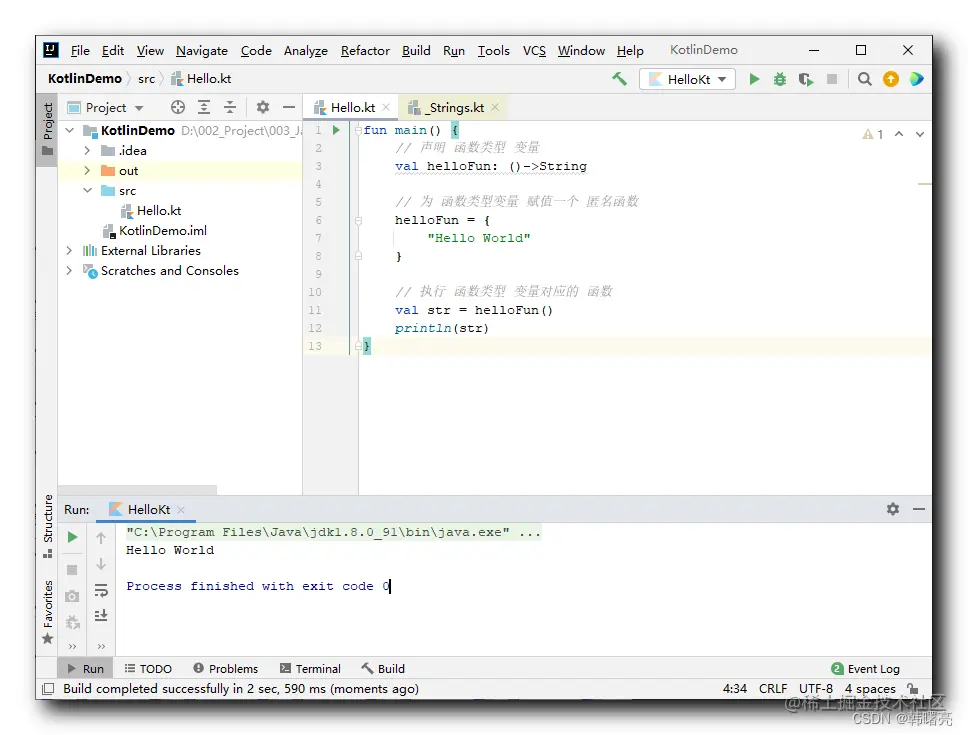Close the HelloKt run tab
The image size is (968, 735).
pyautogui.click(x=181, y=510)
